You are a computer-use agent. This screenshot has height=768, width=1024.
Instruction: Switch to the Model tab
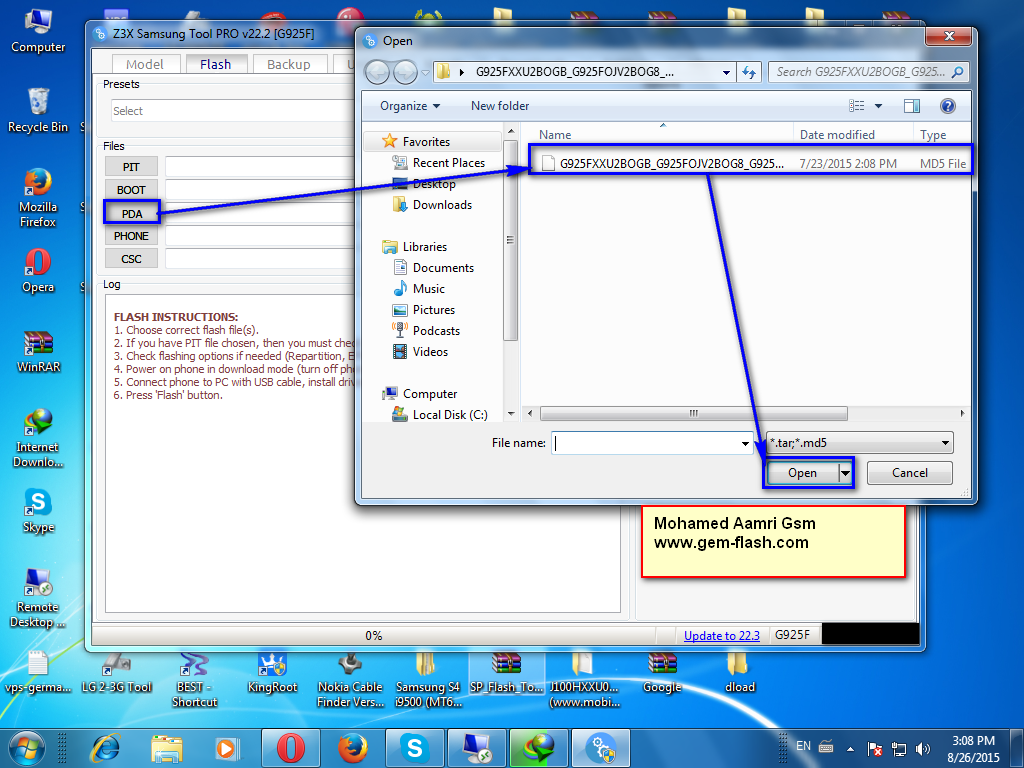click(144, 64)
